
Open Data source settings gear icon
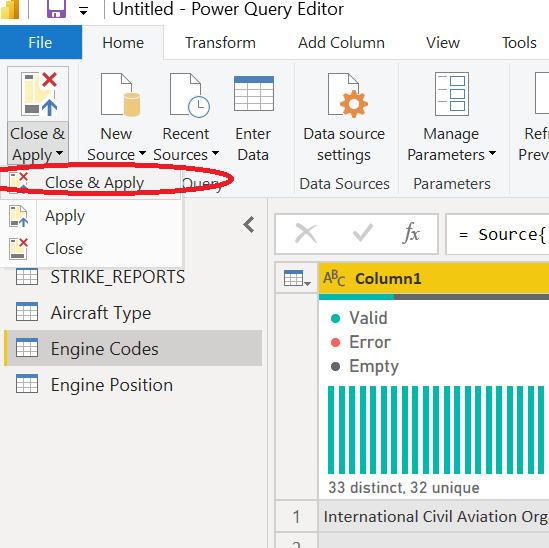click(x=347, y=95)
